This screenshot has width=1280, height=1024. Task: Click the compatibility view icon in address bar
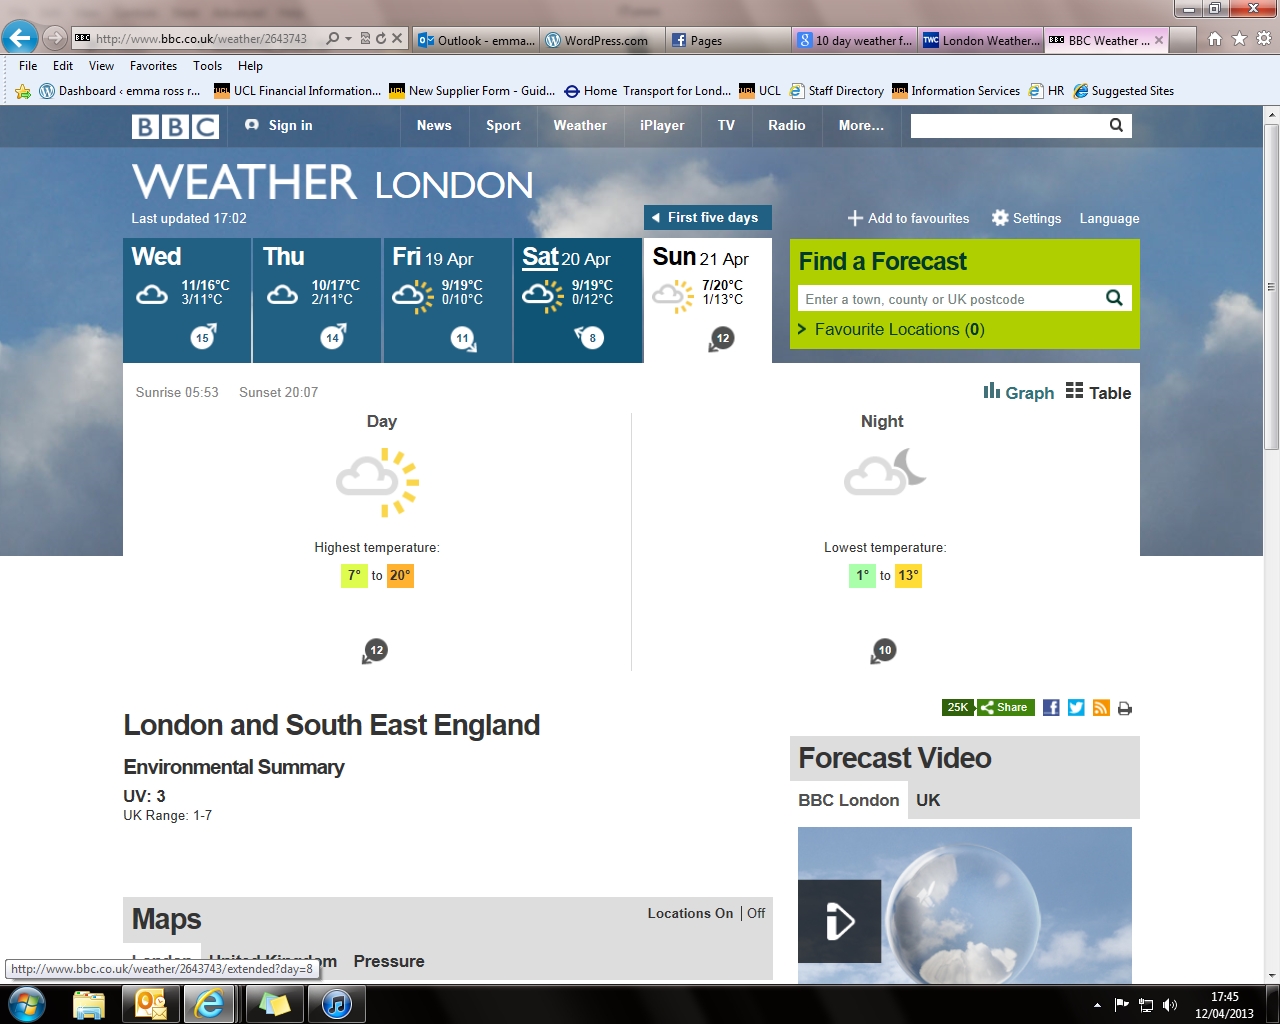click(365, 39)
